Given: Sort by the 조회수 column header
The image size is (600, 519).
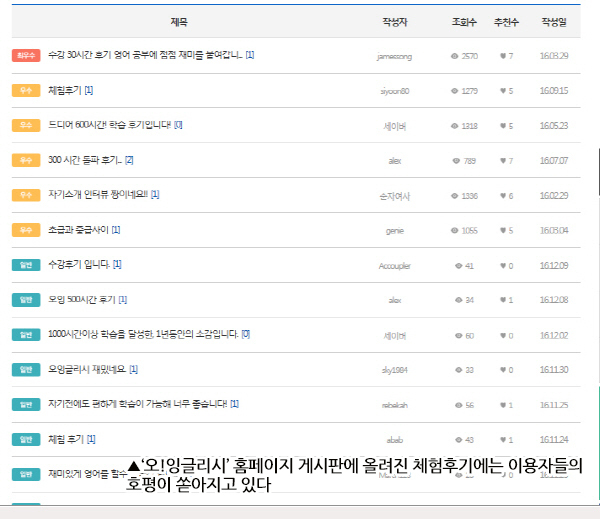Looking at the screenshot, I should pos(464,22).
